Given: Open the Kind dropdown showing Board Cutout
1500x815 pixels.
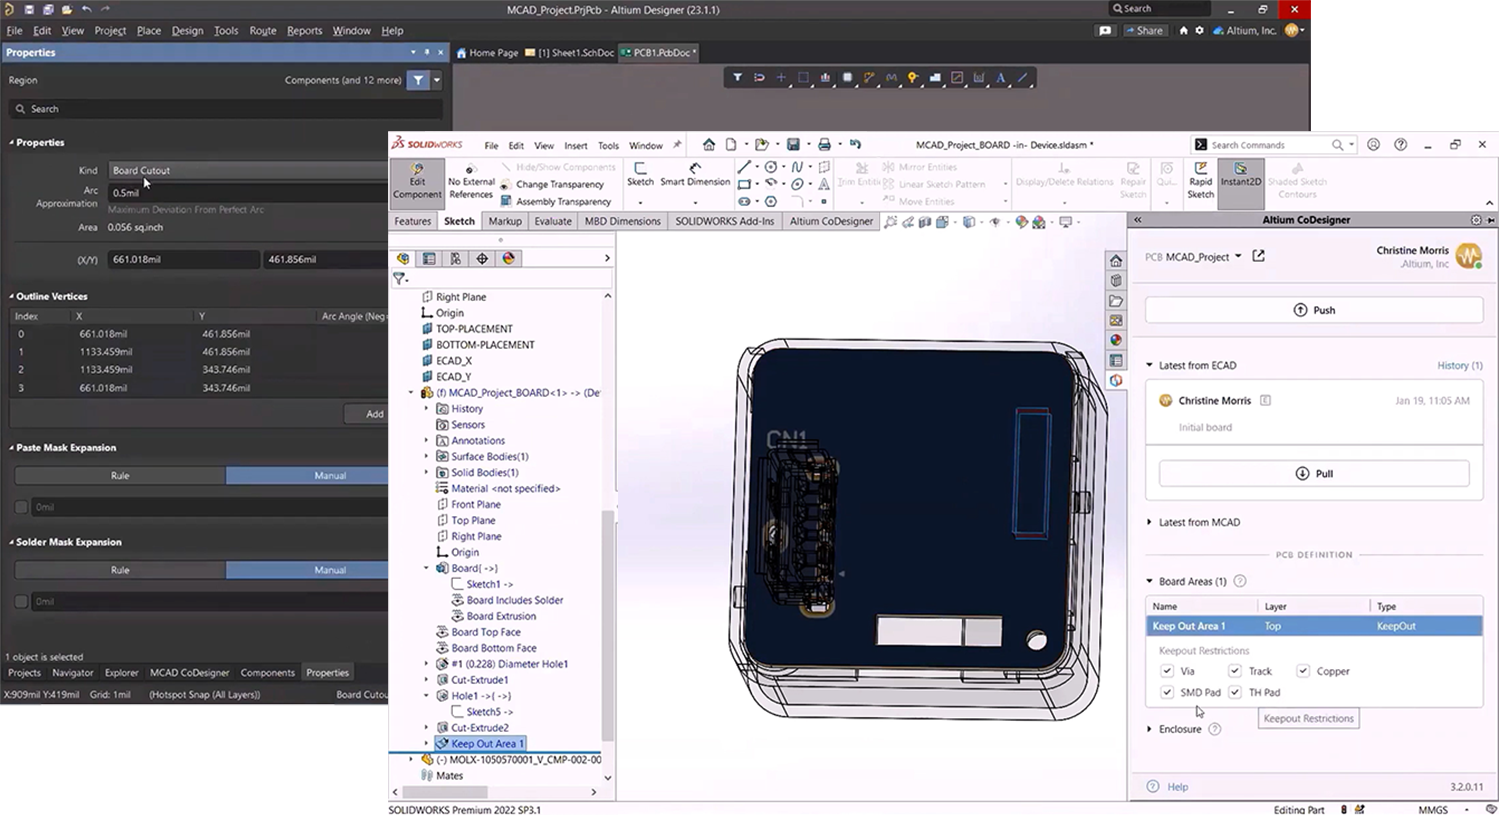Looking at the screenshot, I should pos(248,170).
